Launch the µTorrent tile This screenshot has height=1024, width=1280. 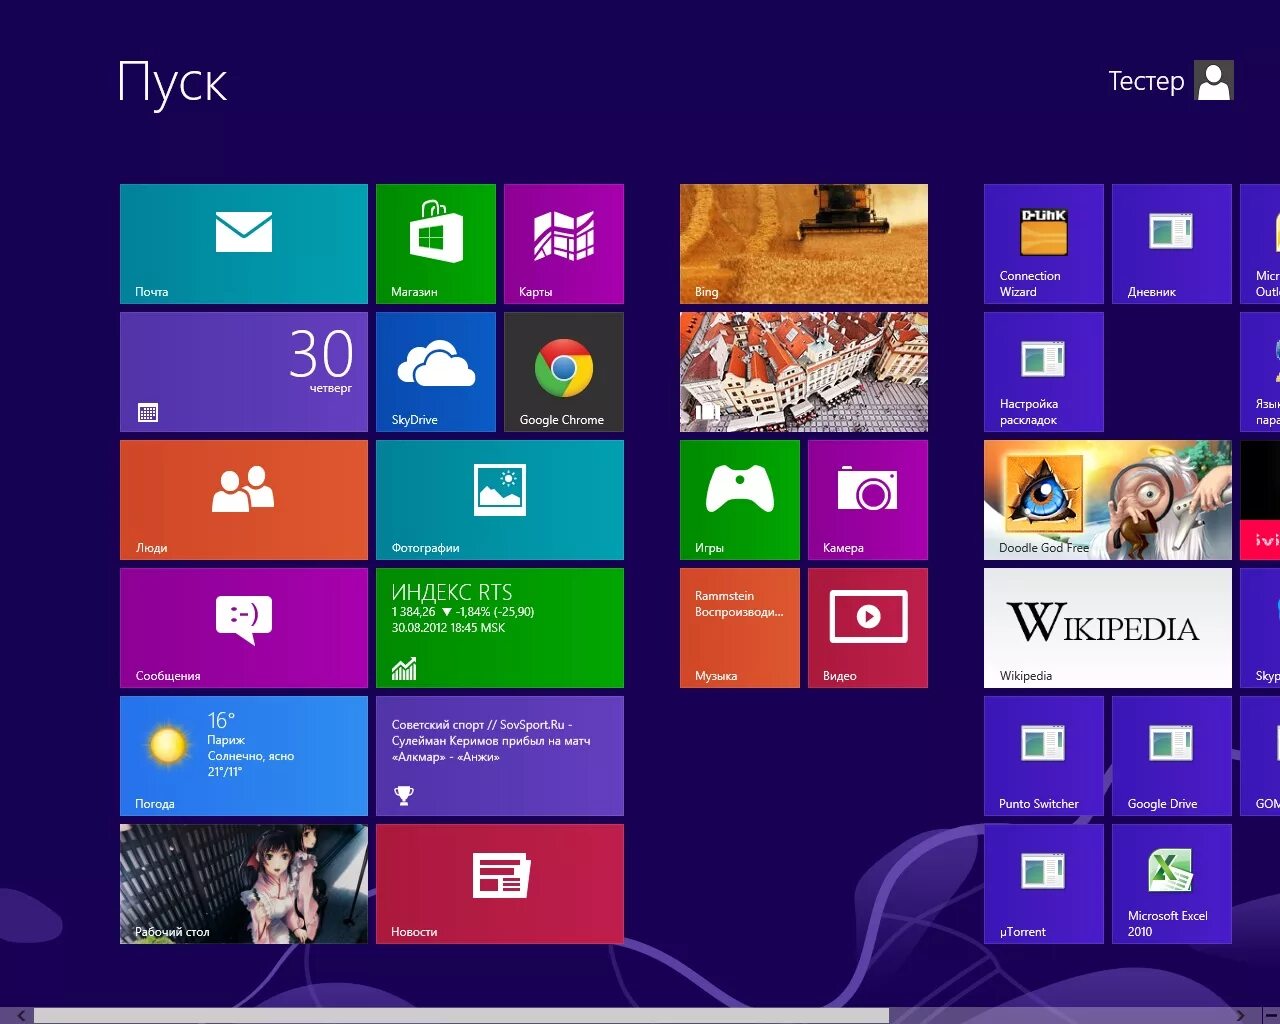click(1044, 884)
